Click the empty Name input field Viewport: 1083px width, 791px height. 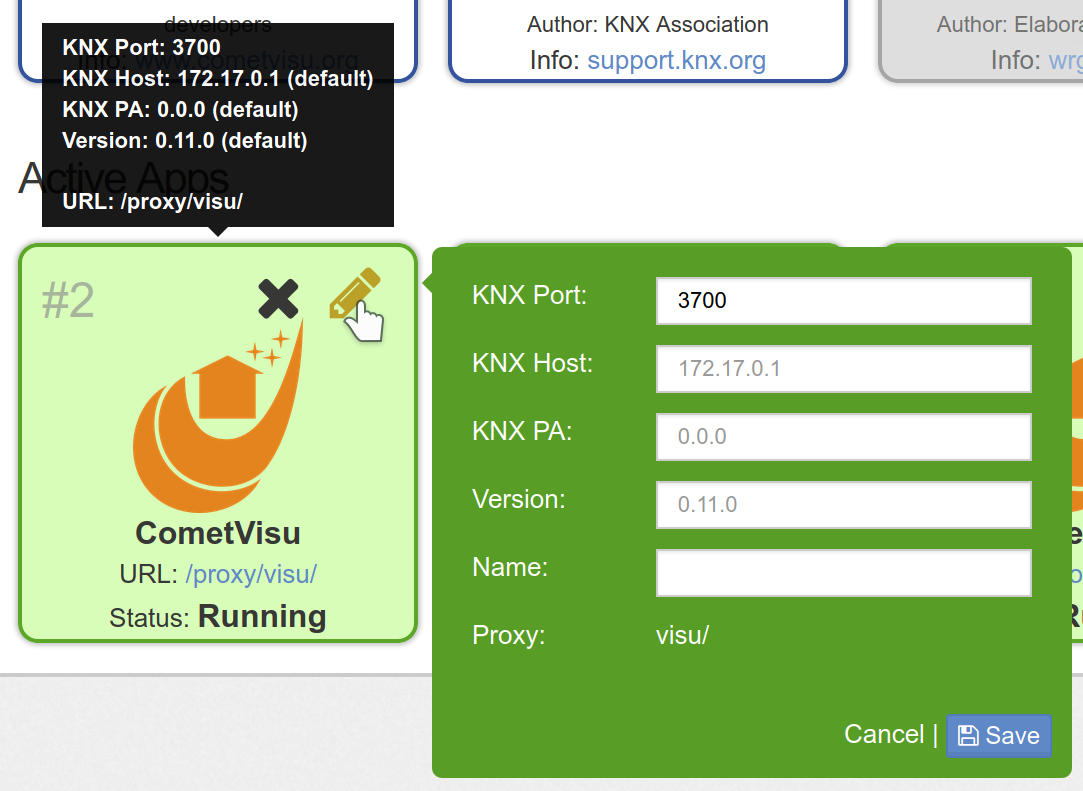pyautogui.click(x=843, y=573)
